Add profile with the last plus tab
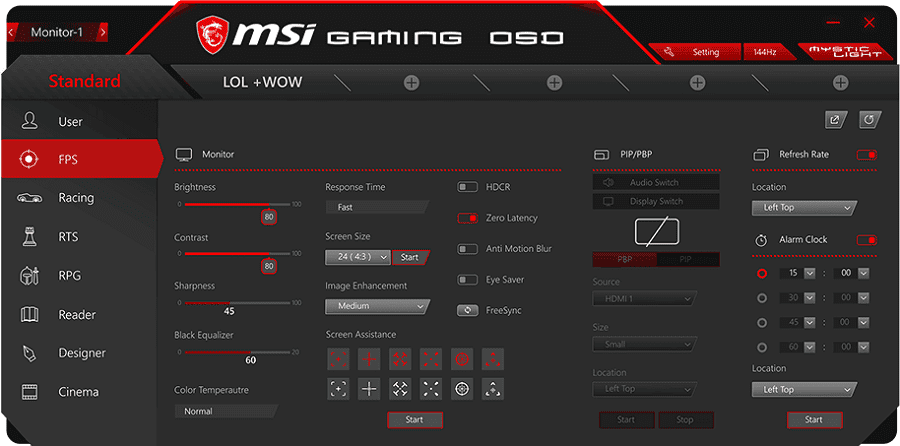Viewport: 900px width, 446px height. [840, 83]
